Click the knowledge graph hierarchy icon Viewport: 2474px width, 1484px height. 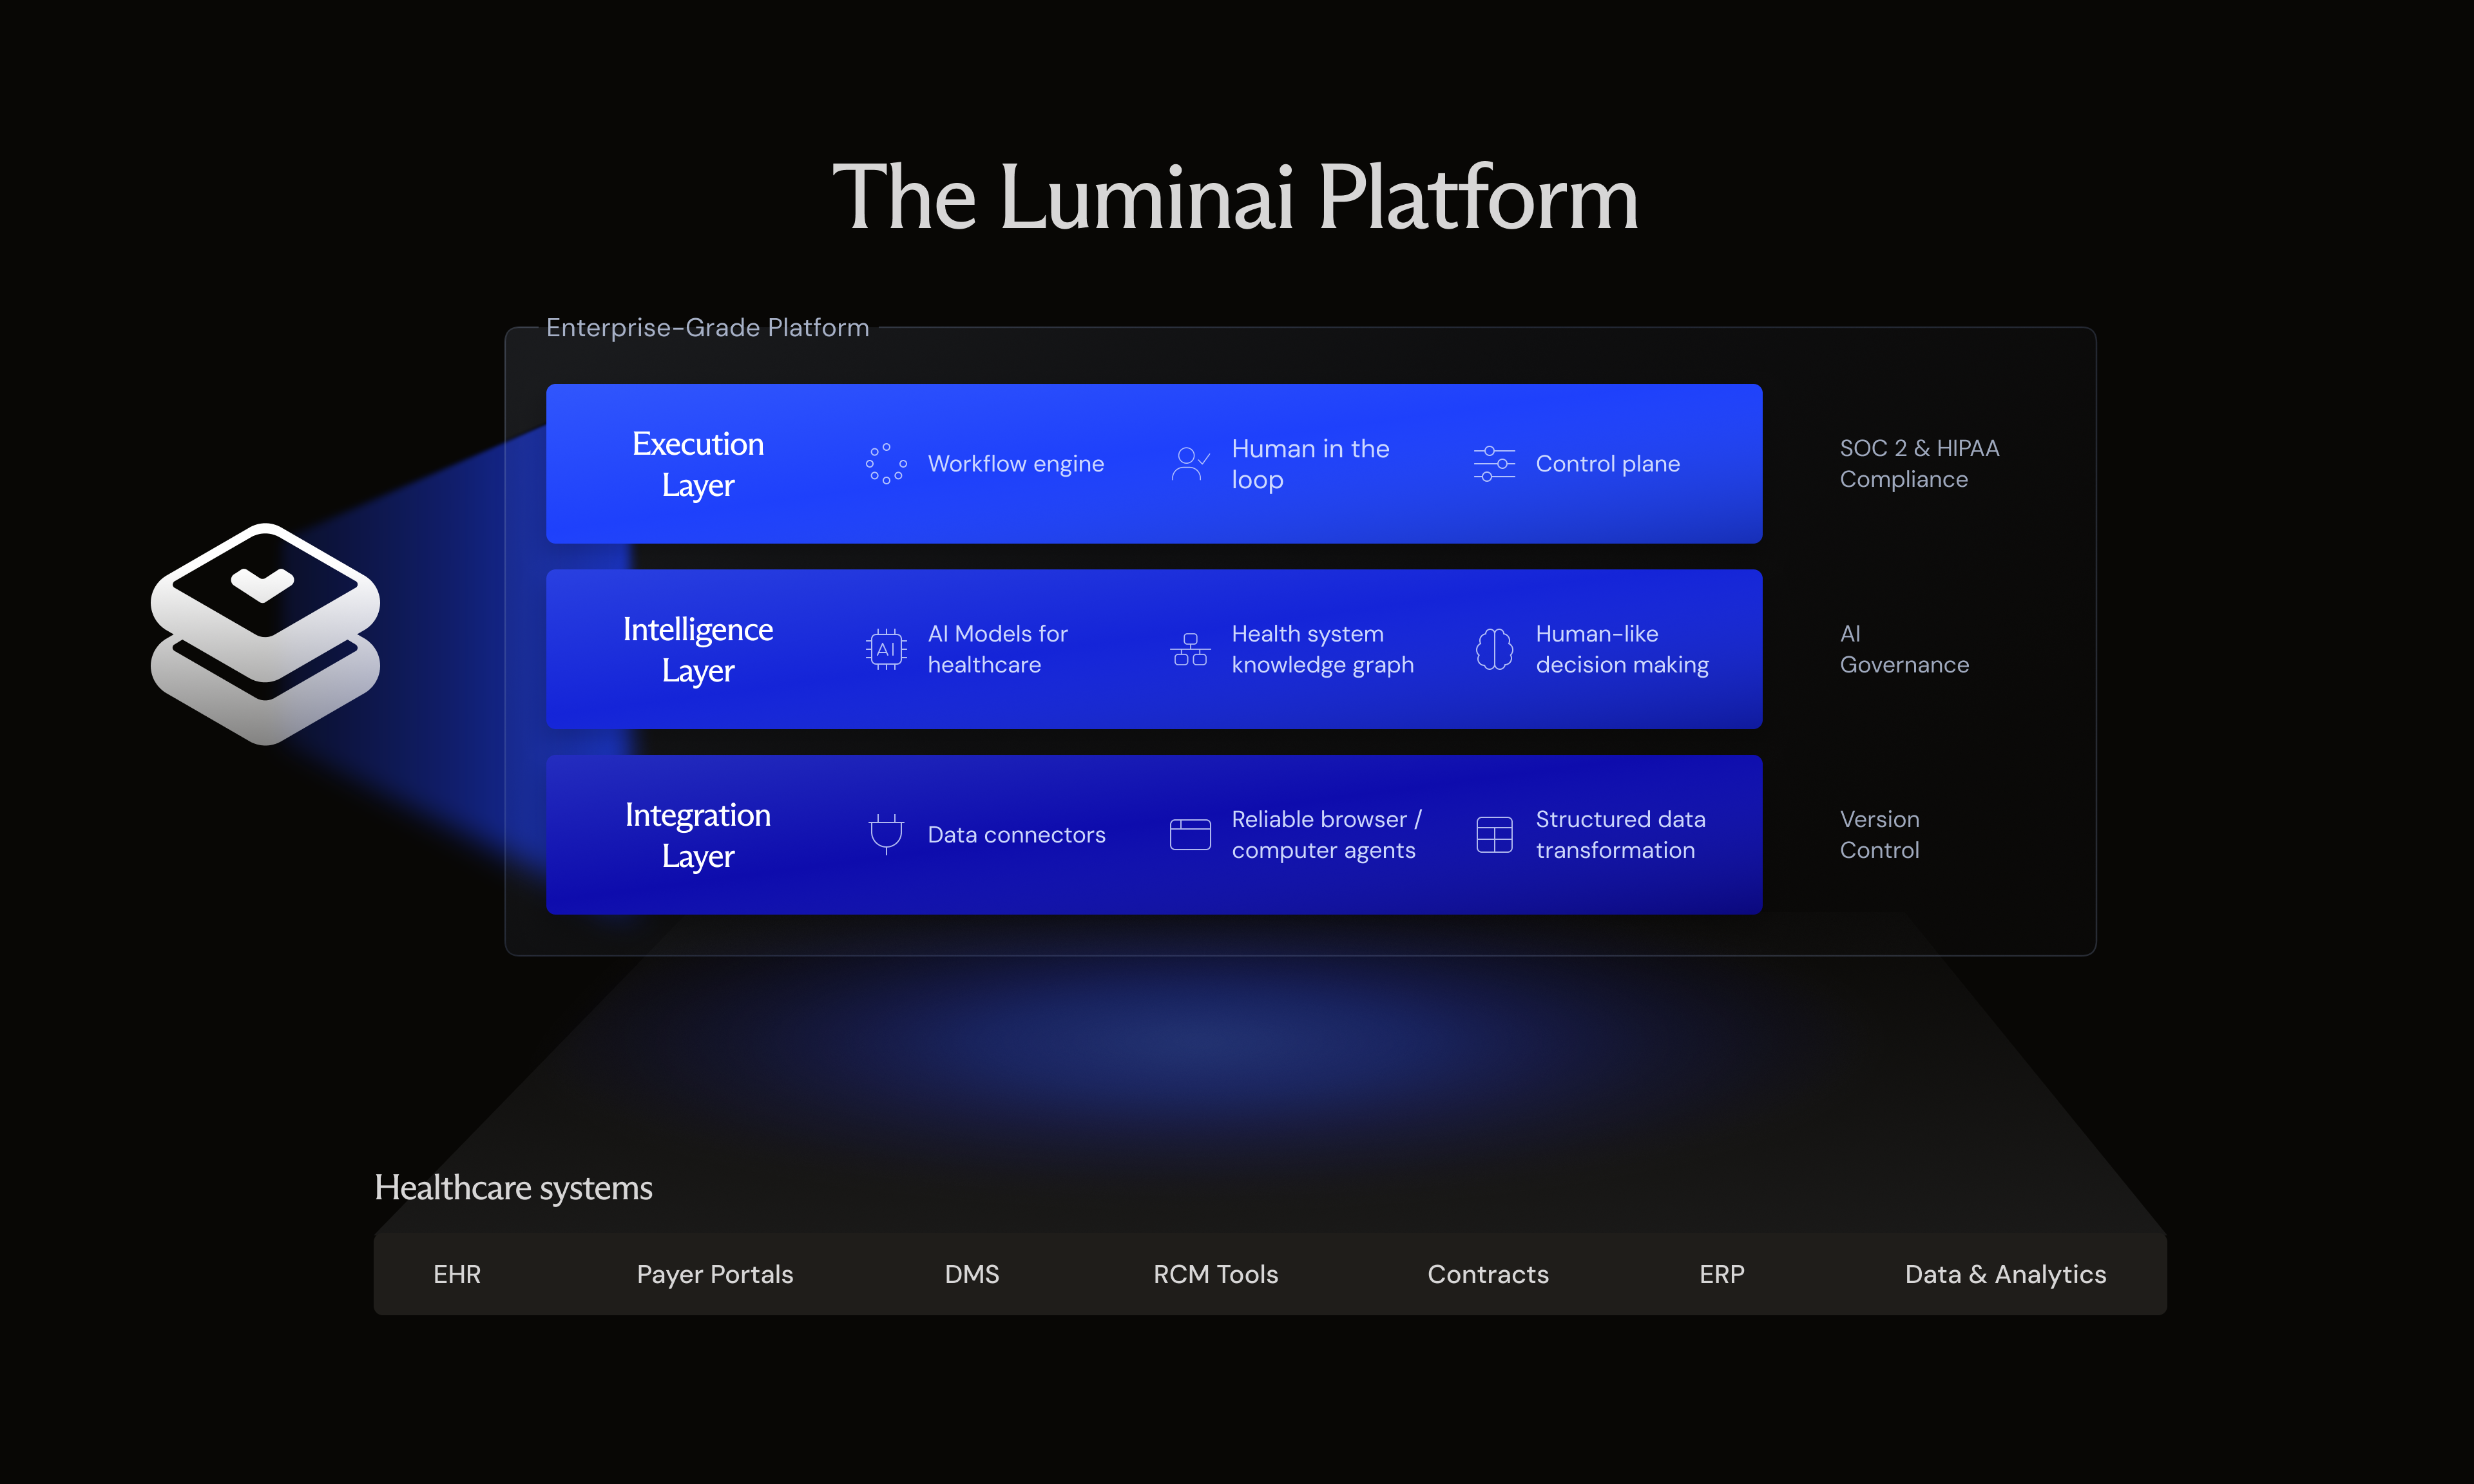click(1190, 649)
